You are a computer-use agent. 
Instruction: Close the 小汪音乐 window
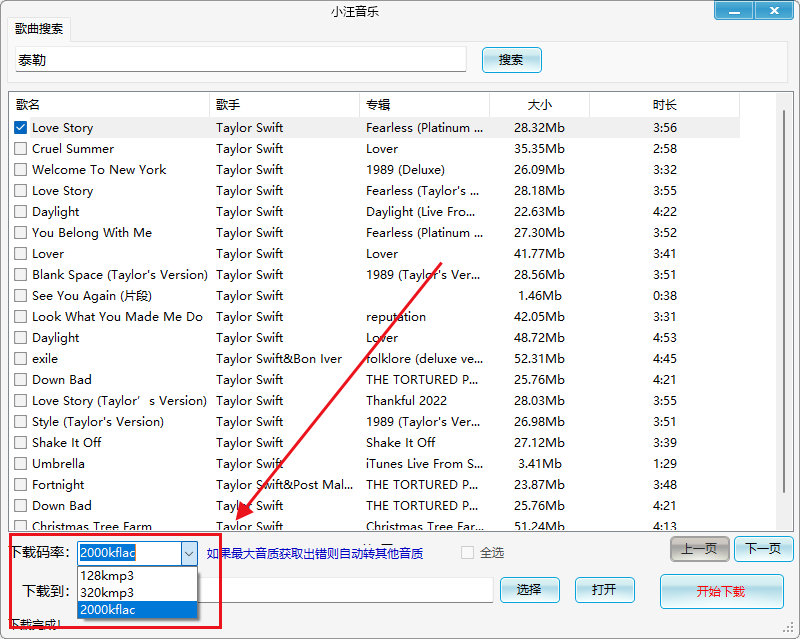point(774,11)
